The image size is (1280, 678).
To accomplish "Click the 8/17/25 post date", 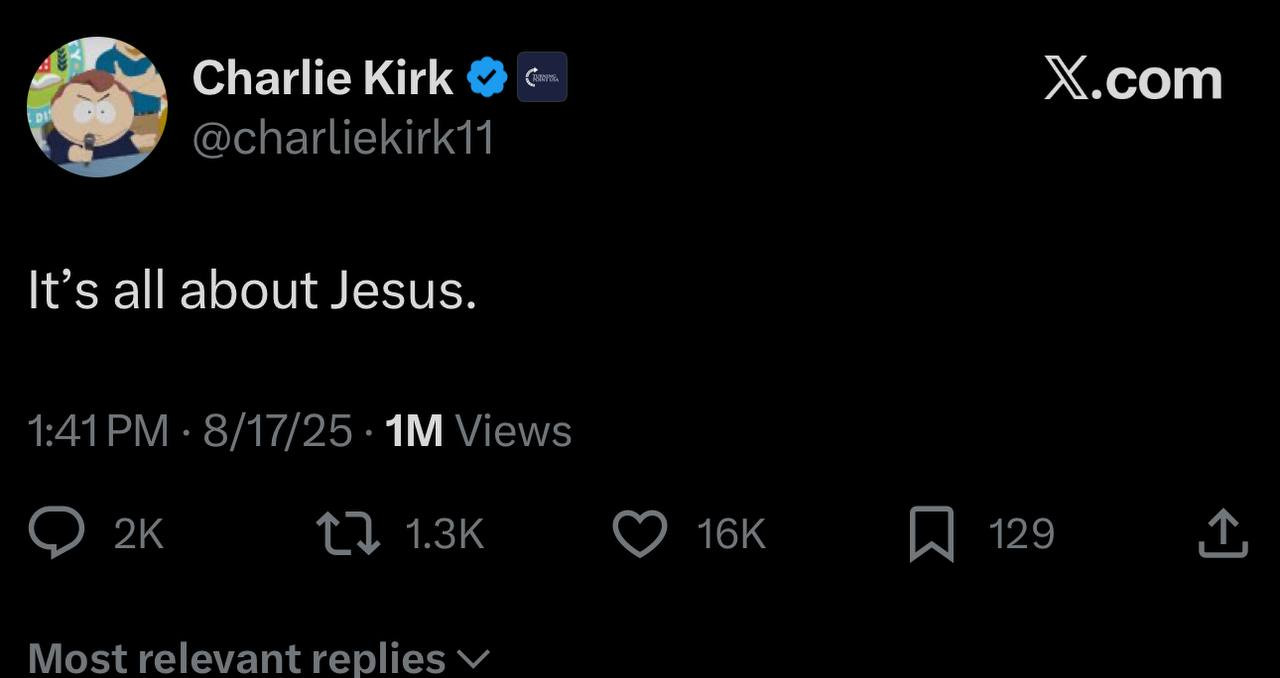I will [x=277, y=431].
